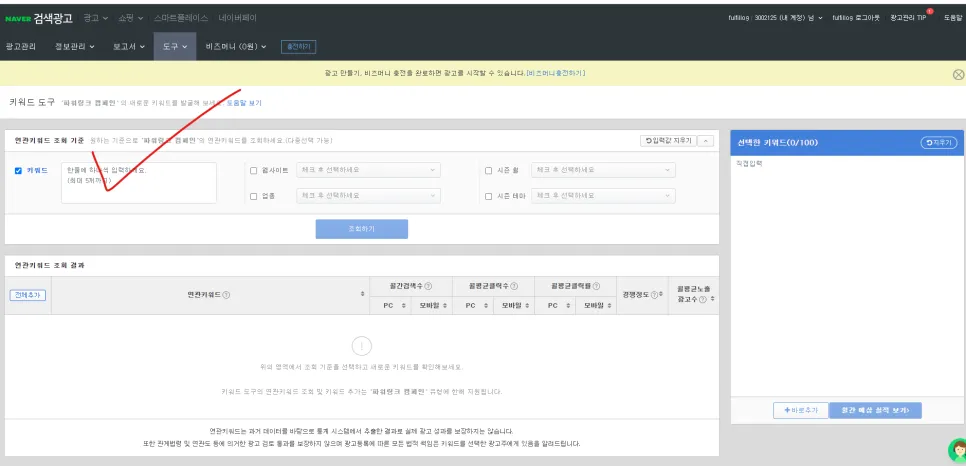This screenshot has height=466, width=966.
Task: Sort by PC under 월평균클릭률
Action: tap(568, 305)
